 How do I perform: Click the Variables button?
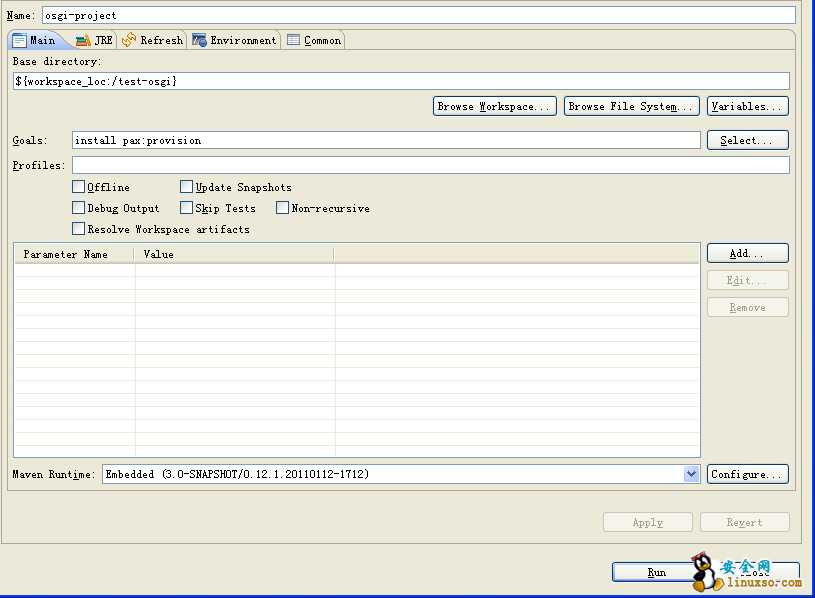tap(747, 106)
